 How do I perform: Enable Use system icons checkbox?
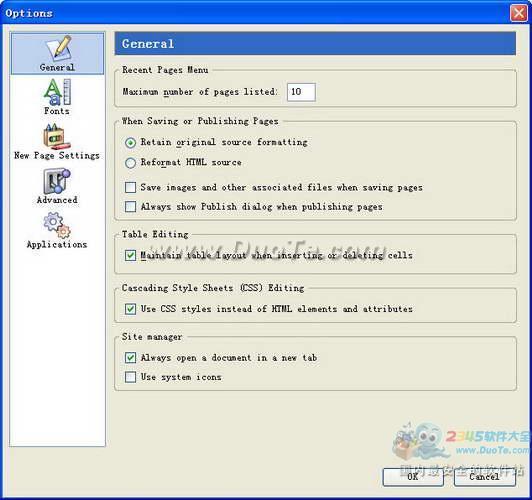coord(130,377)
